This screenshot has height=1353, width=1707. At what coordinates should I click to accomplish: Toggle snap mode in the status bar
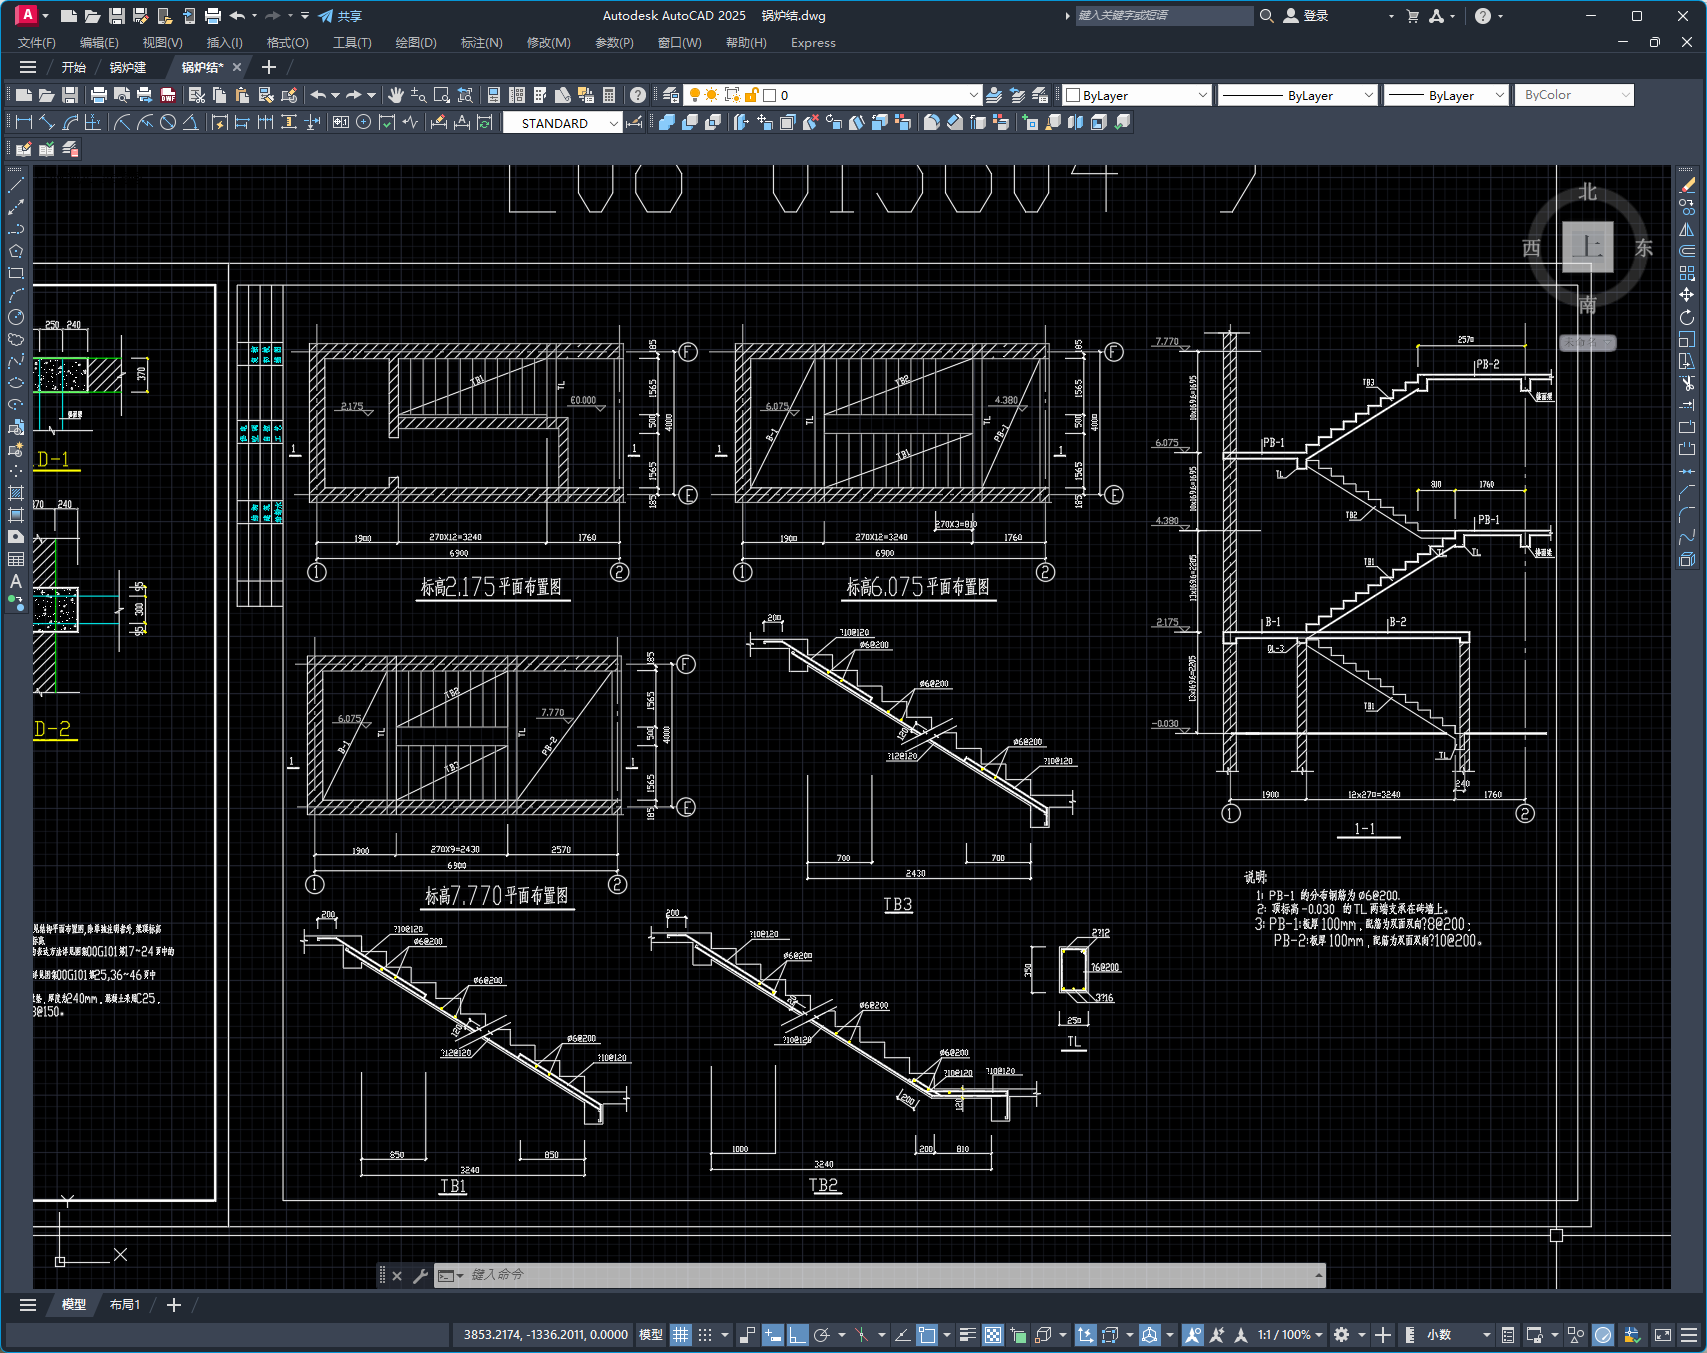(x=705, y=1335)
